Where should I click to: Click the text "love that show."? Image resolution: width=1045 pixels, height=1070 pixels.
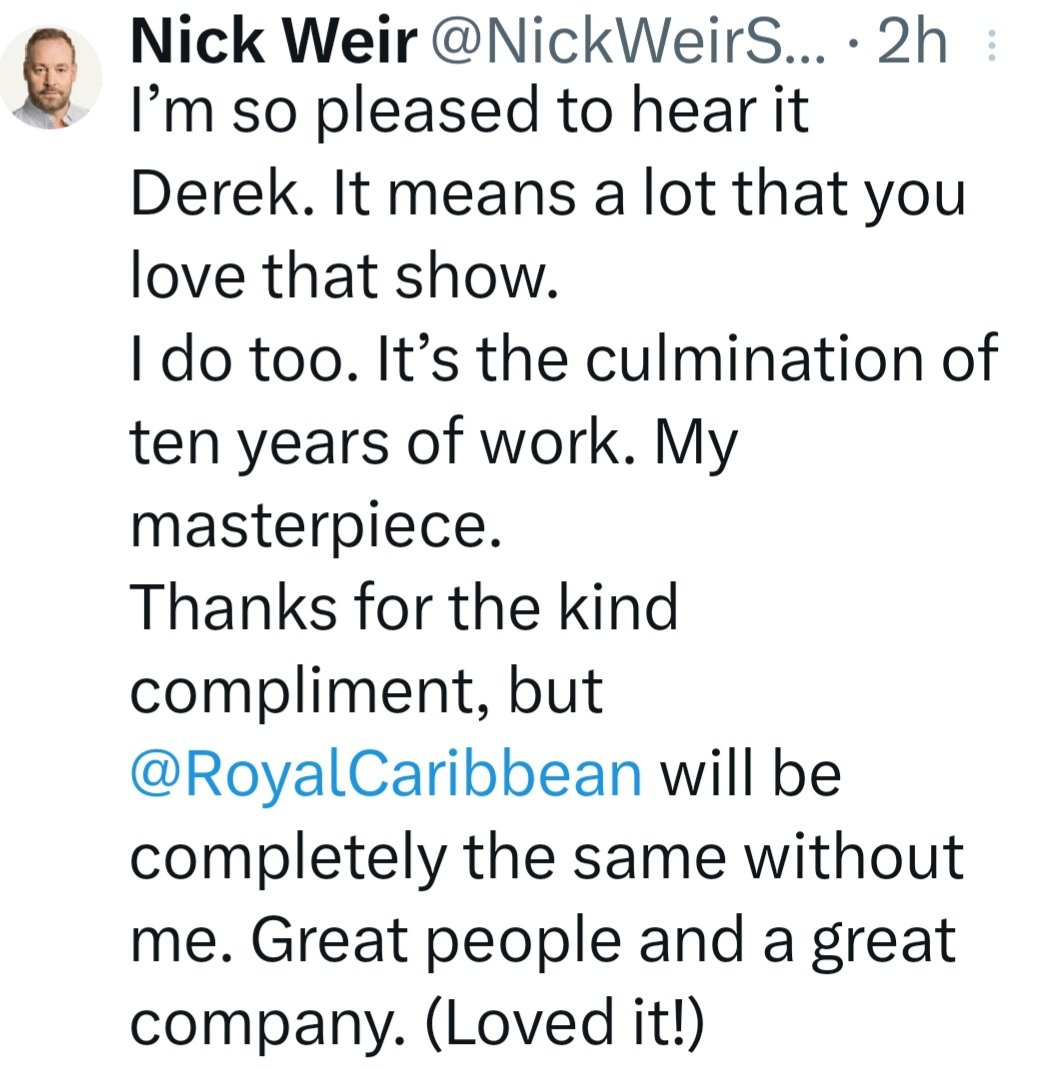345,276
